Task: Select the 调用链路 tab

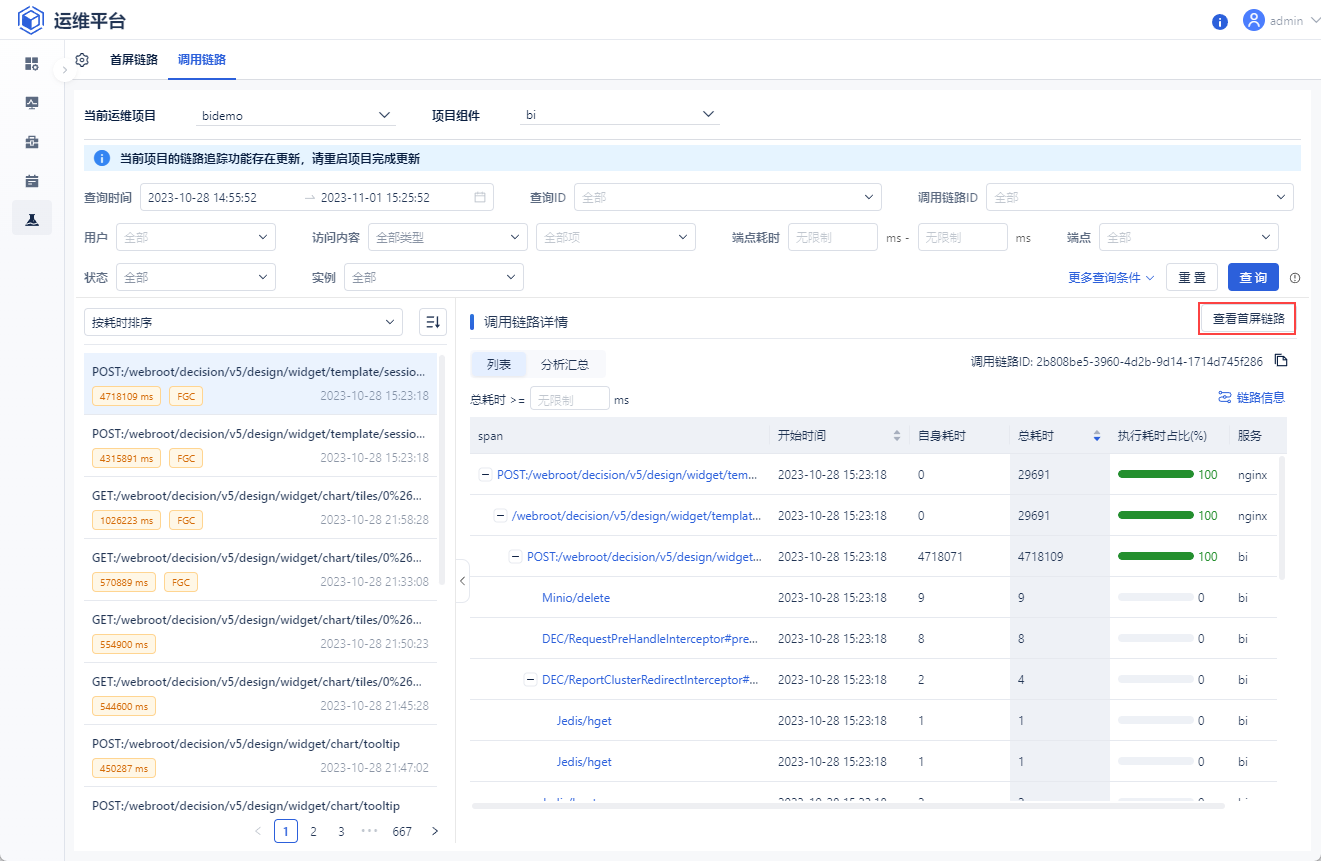Action: click(202, 60)
